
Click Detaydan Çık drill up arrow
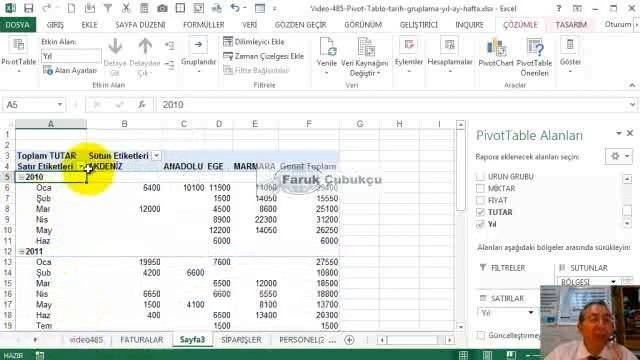pyautogui.click(x=145, y=57)
